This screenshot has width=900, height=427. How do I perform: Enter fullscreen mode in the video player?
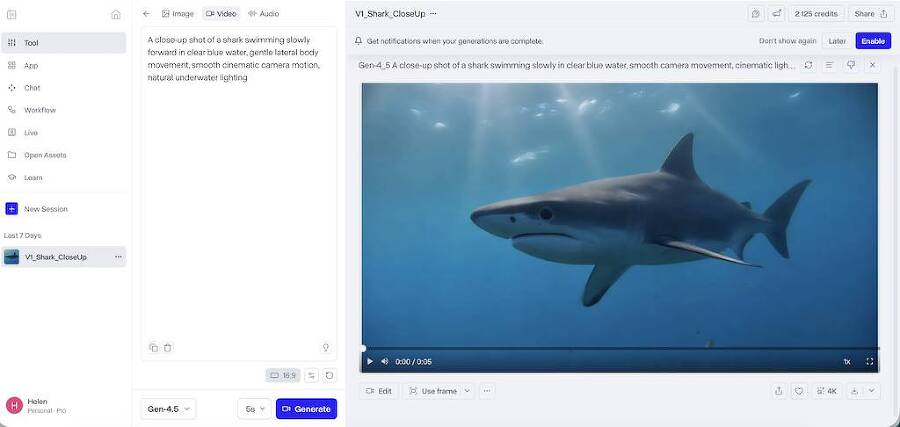[870, 361]
